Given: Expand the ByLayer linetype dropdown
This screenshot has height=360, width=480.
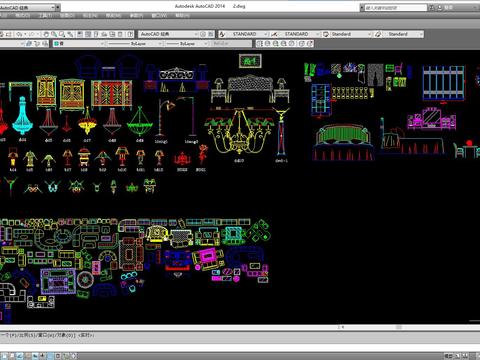Looking at the screenshot, I should click(x=135, y=43).
